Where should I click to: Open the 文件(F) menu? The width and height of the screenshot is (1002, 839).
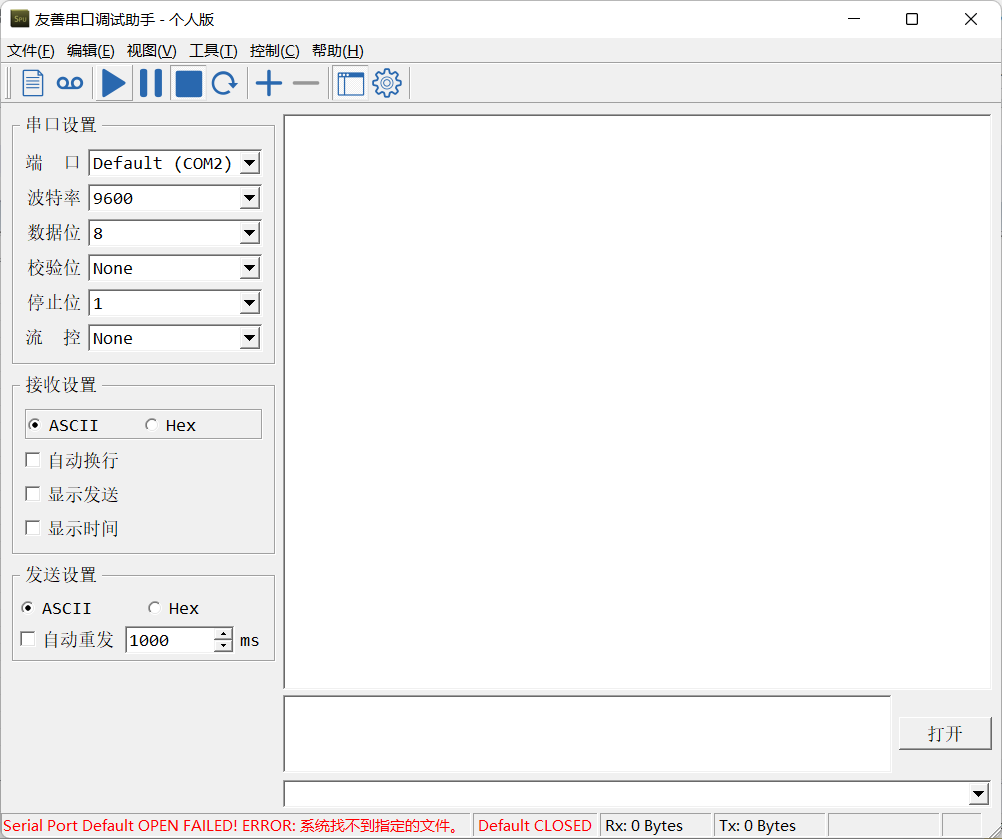(31, 51)
